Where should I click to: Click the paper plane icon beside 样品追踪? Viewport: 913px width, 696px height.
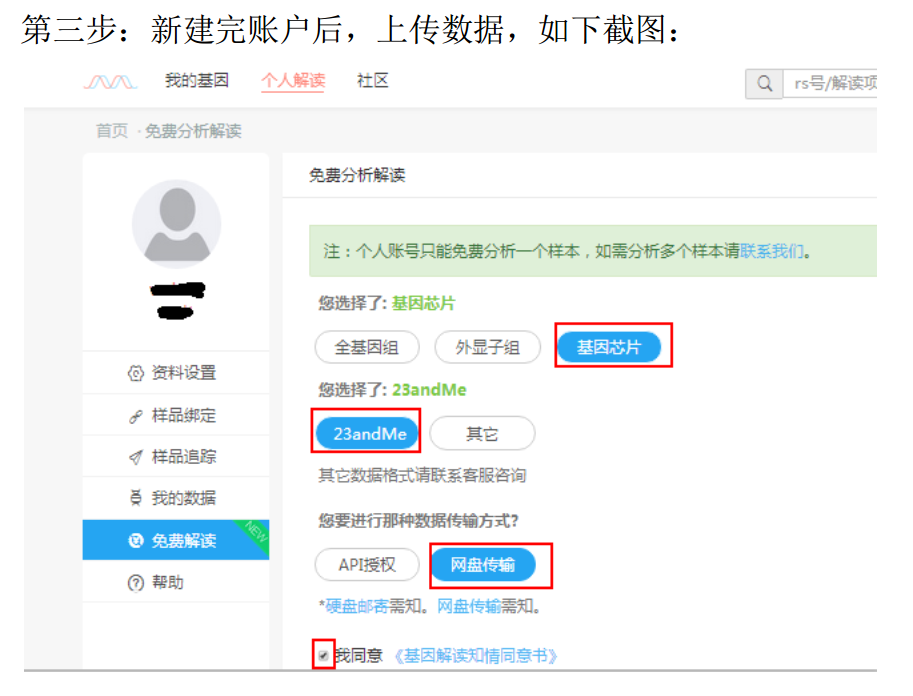click(136, 457)
